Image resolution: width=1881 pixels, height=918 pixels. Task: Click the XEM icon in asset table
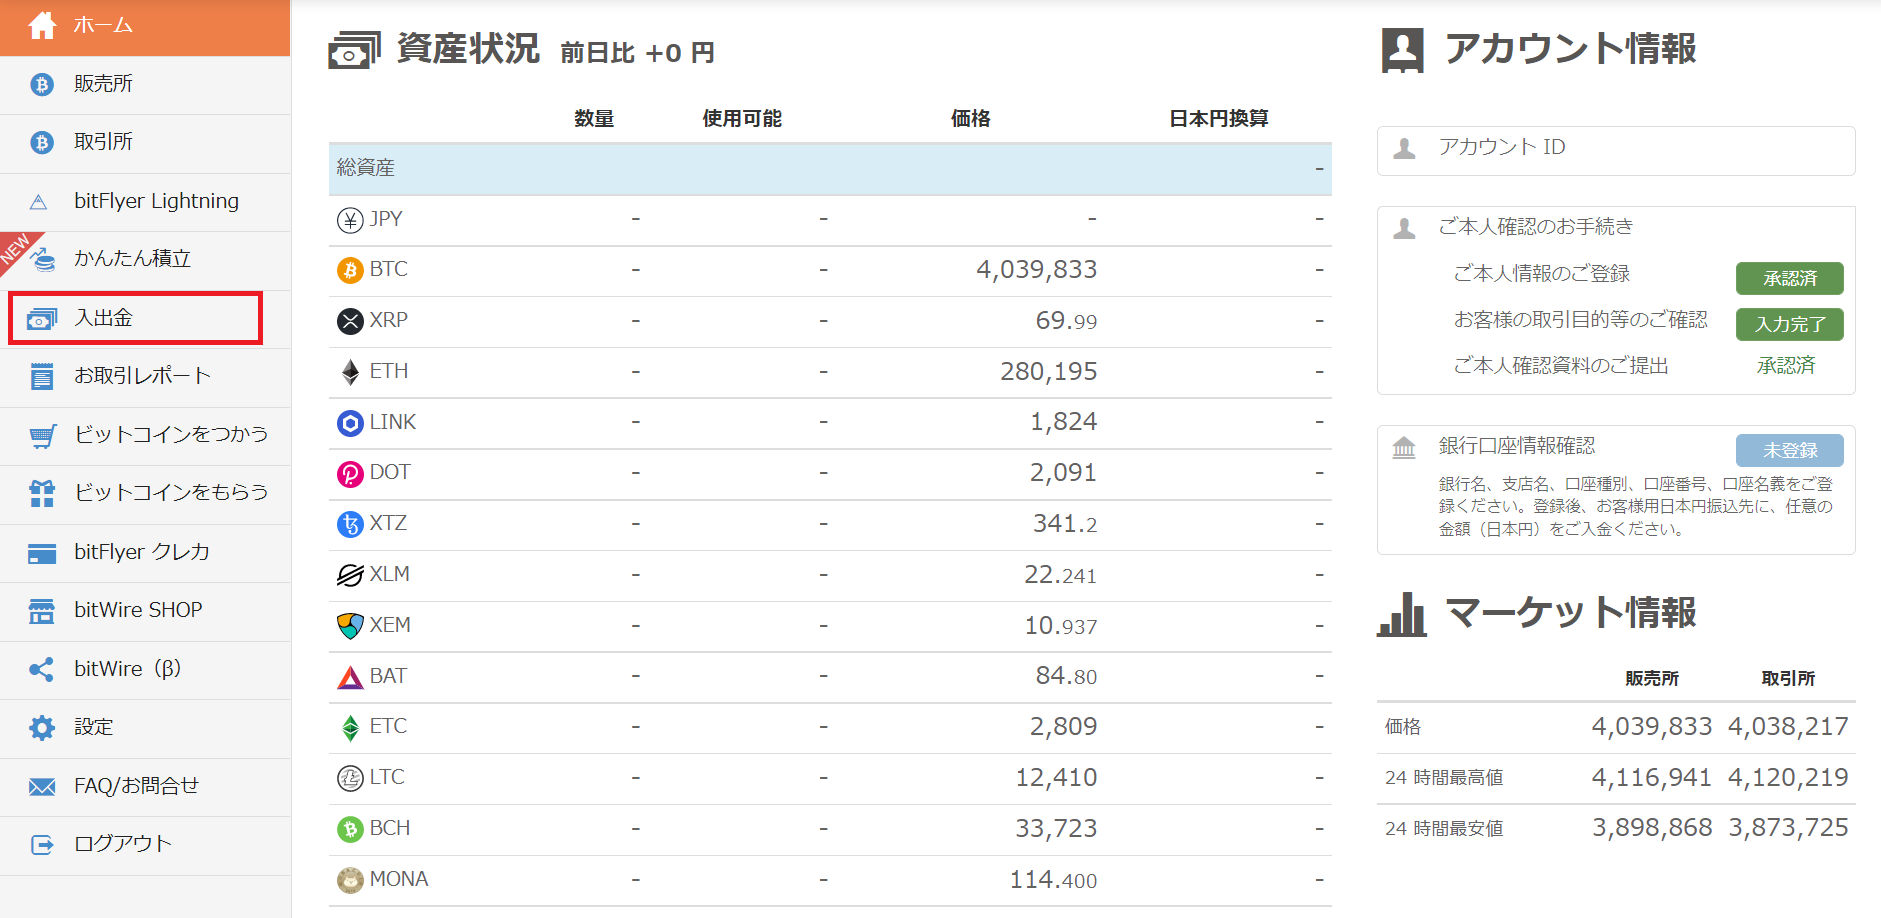(x=350, y=626)
